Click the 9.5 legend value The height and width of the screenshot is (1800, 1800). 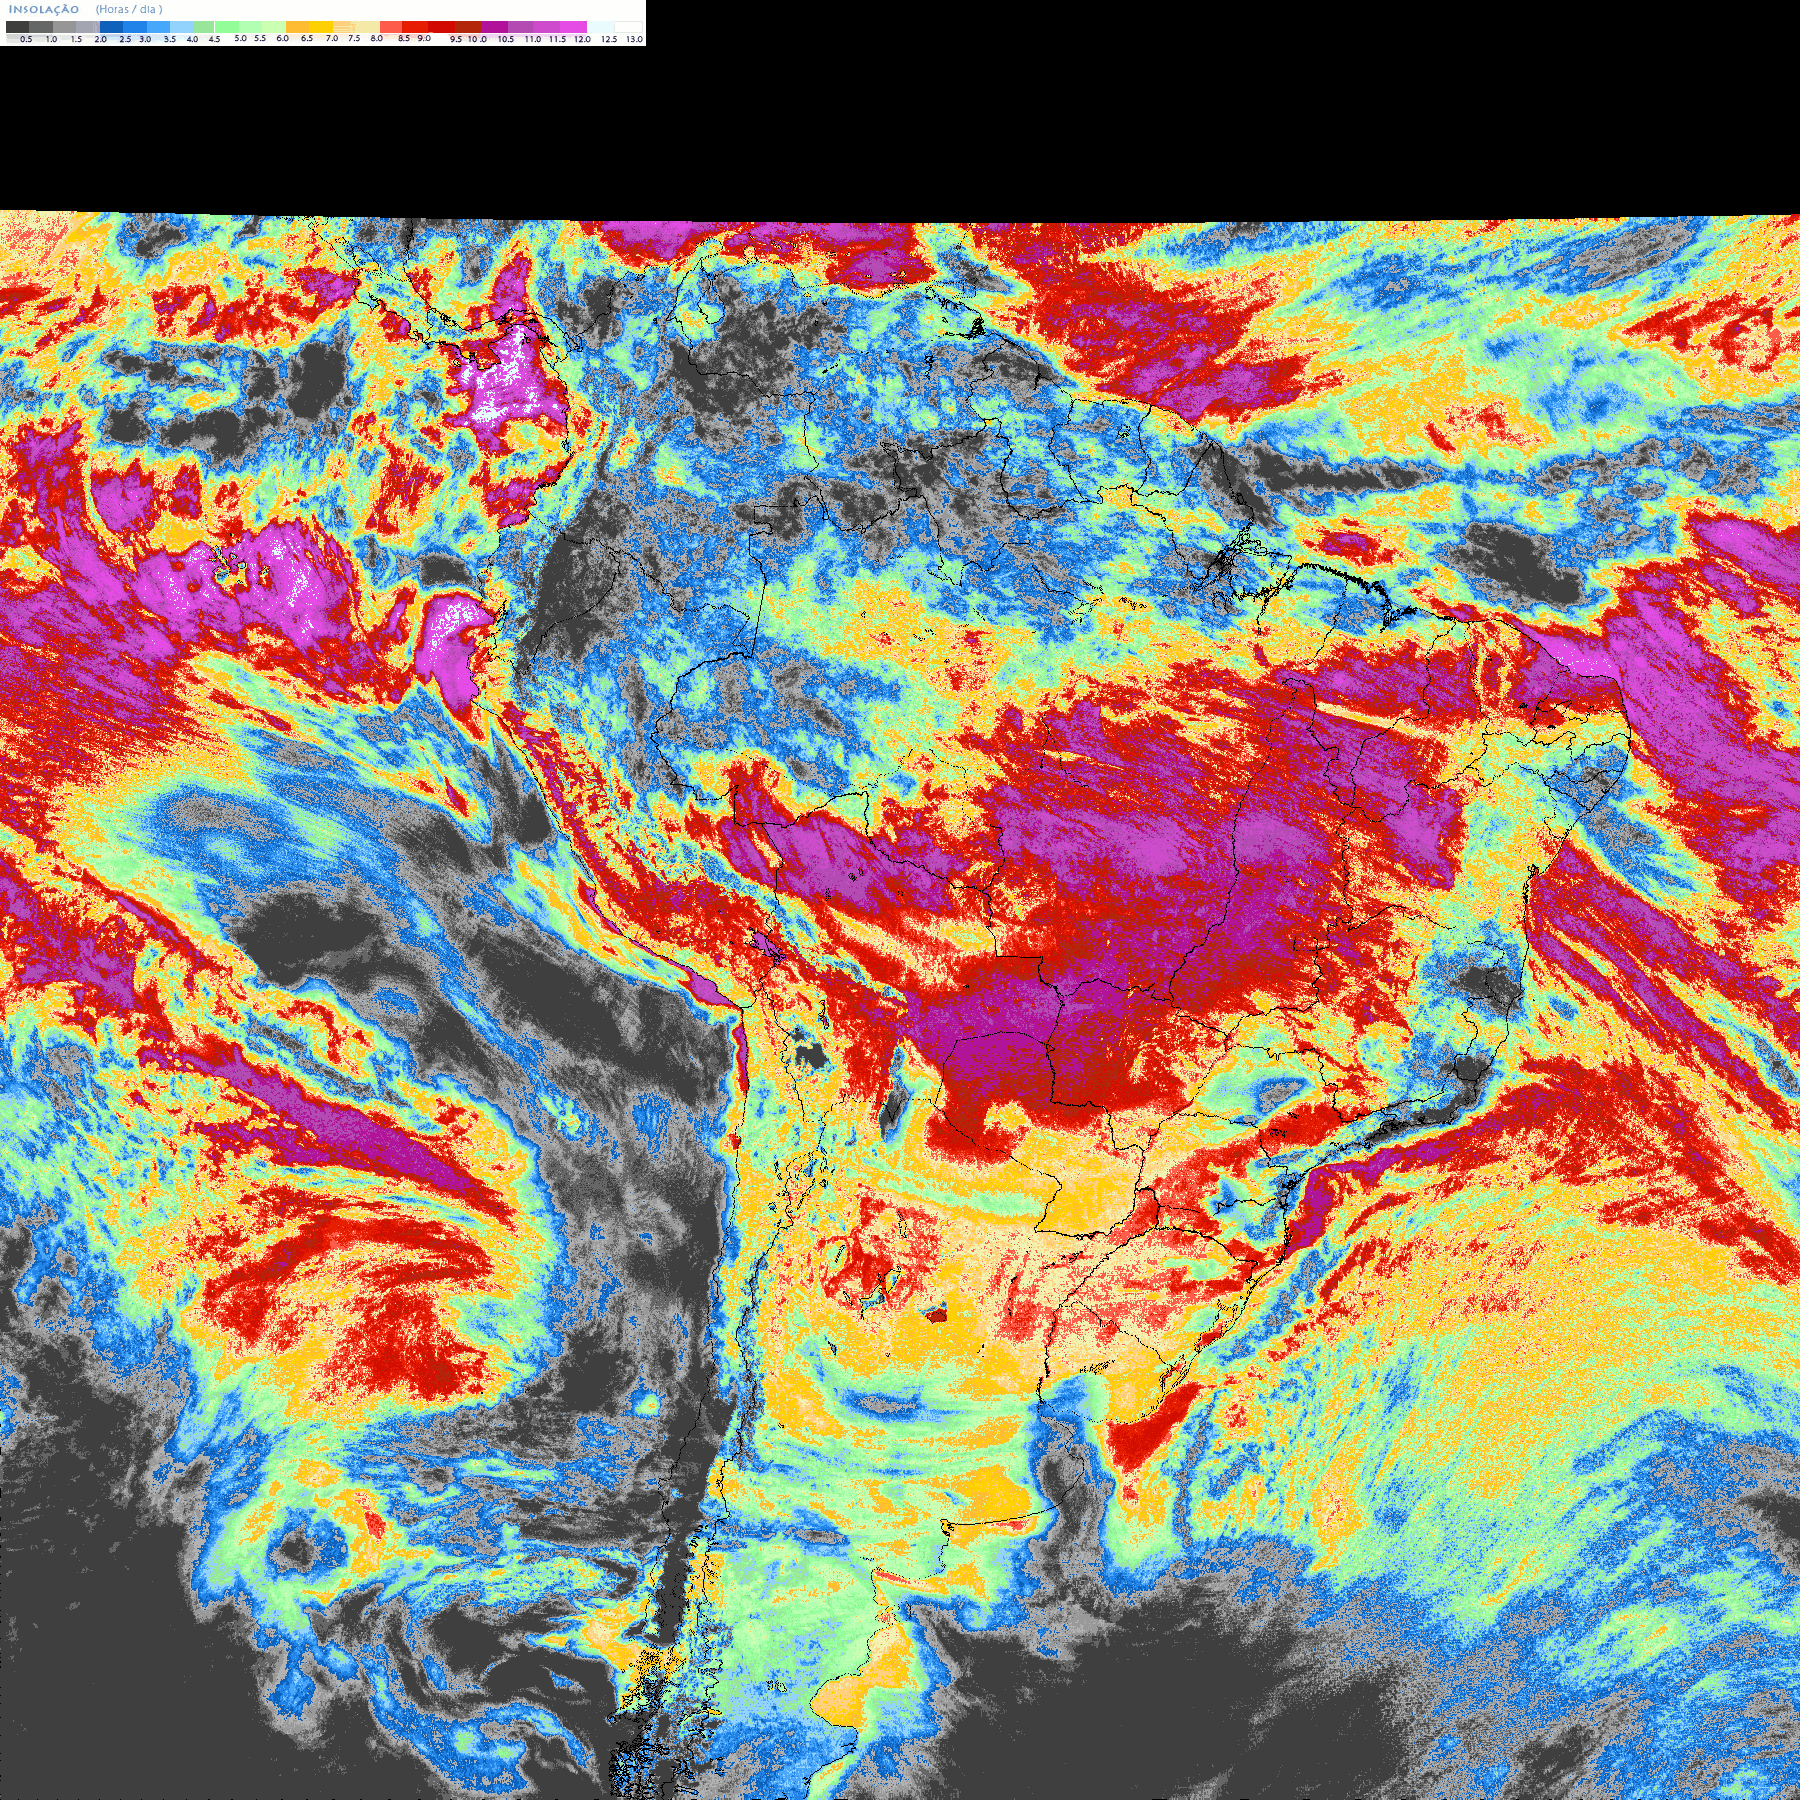point(456,39)
